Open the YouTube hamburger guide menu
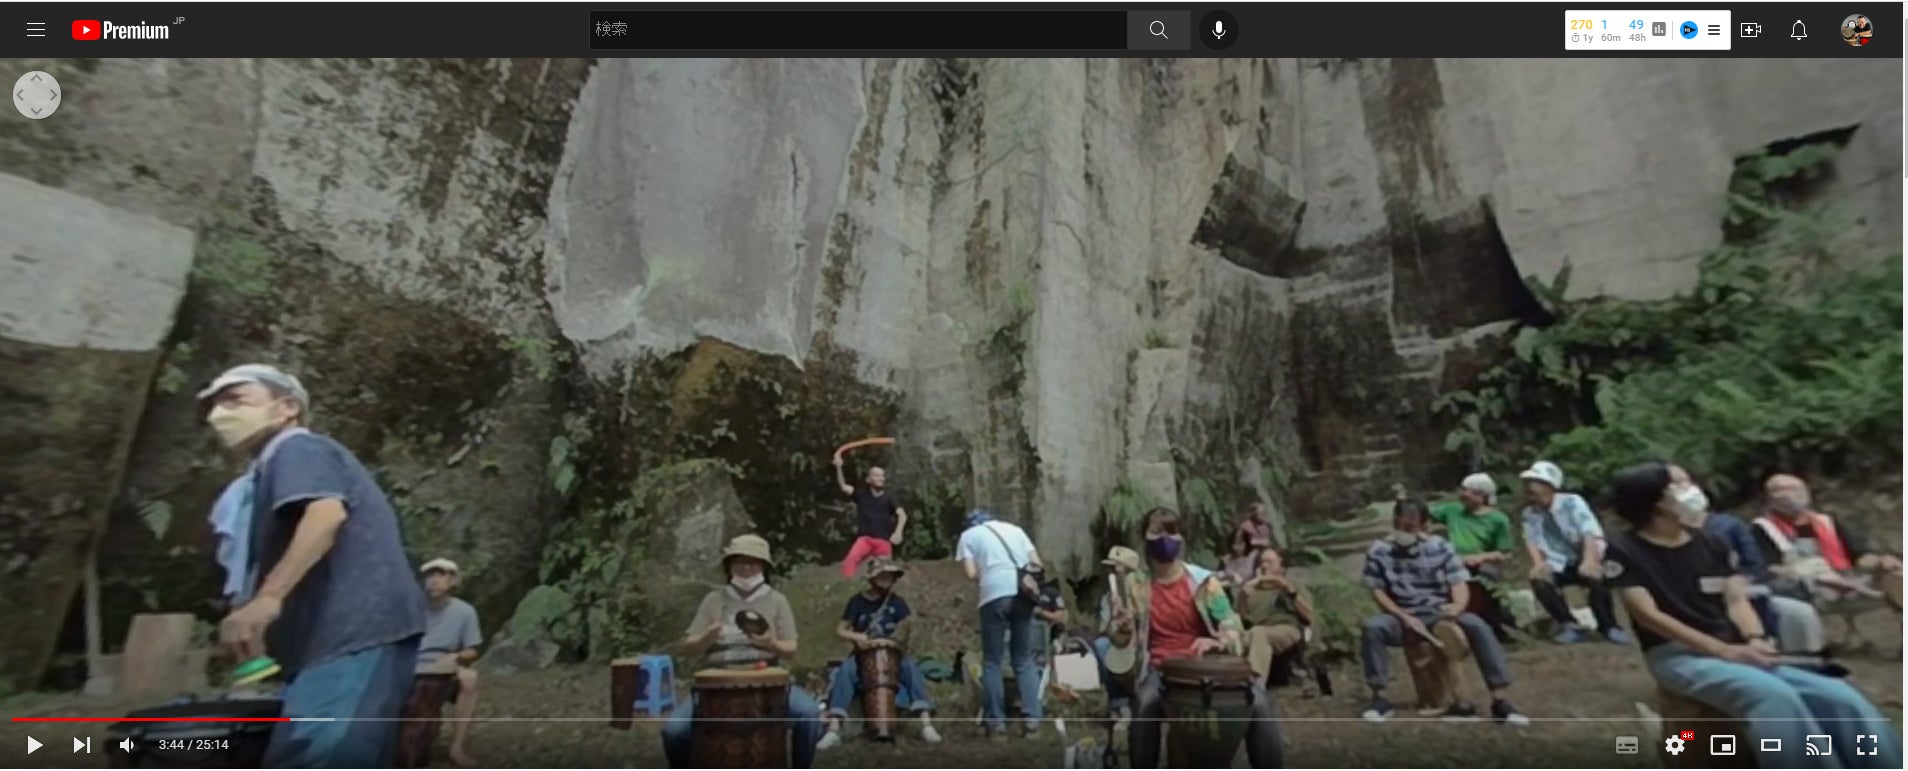 (36, 30)
